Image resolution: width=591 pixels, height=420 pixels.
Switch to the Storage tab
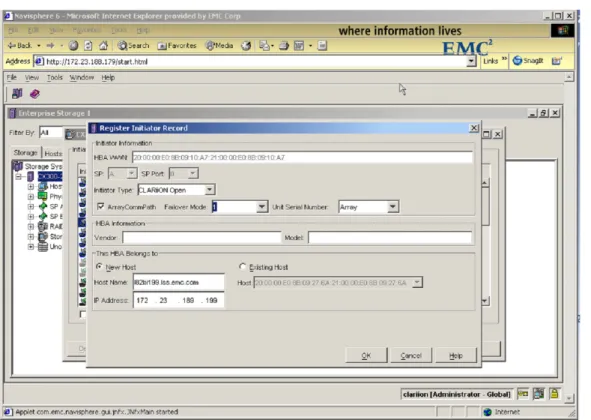25,153
